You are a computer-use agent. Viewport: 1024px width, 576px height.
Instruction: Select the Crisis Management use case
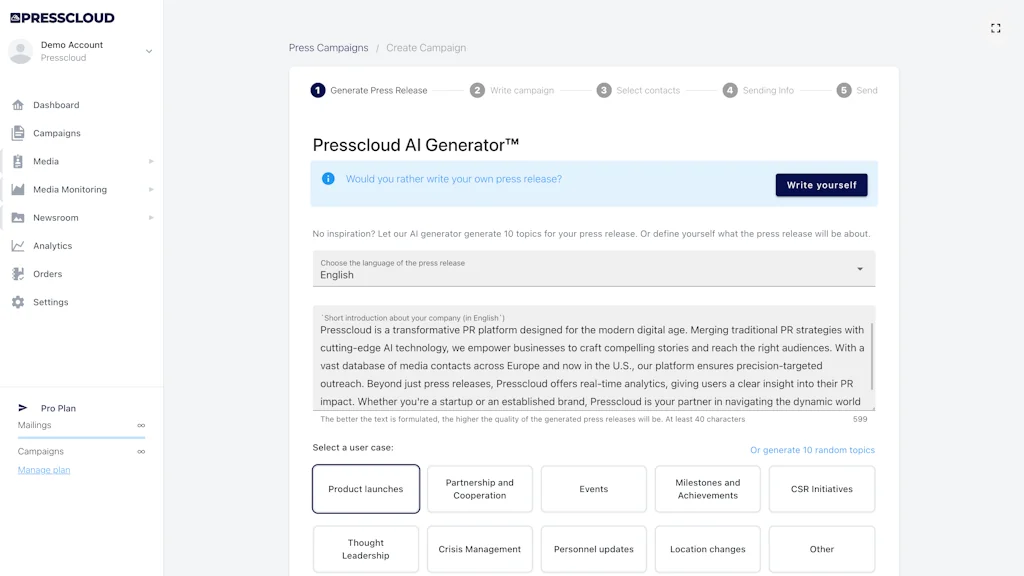coord(479,549)
